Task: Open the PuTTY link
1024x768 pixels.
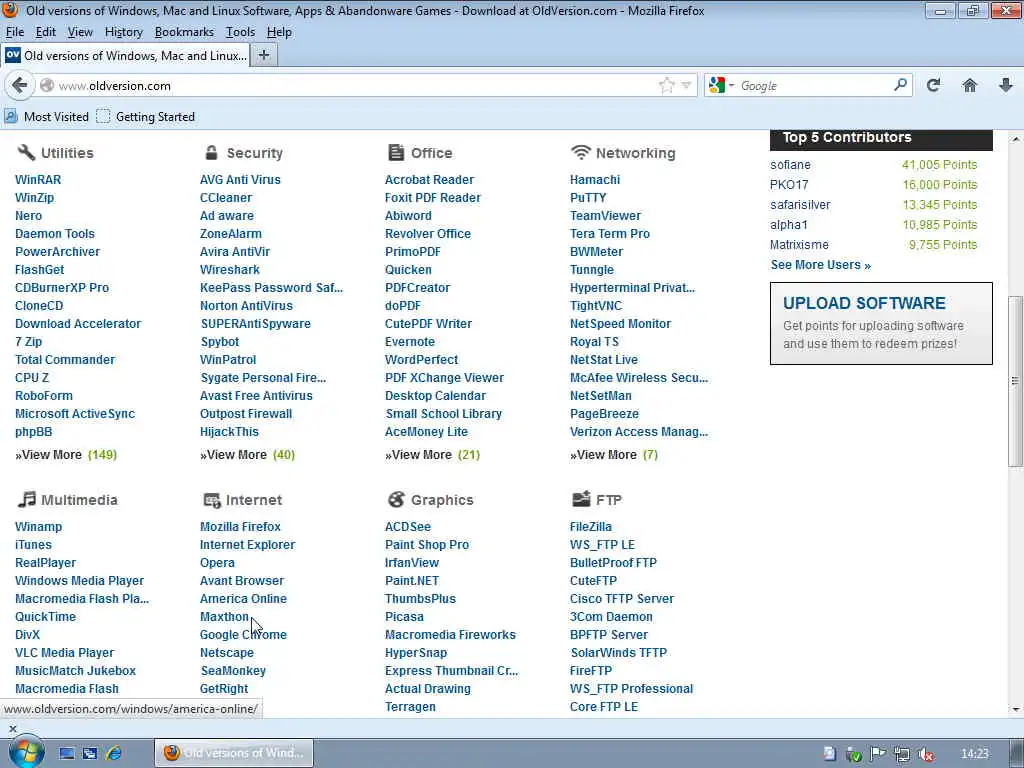Action: click(588, 198)
